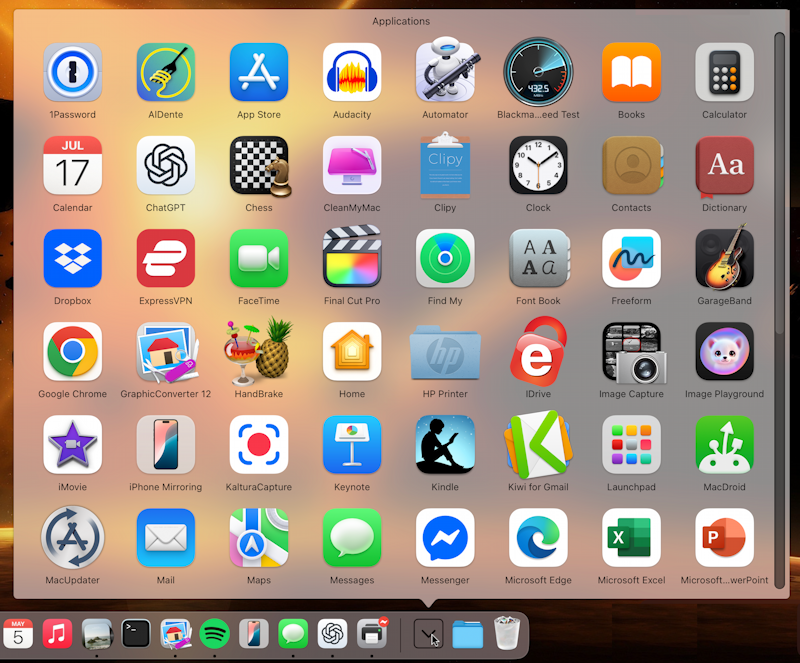Launch CleanMyMac
This screenshot has width=800, height=663.
(x=352, y=165)
